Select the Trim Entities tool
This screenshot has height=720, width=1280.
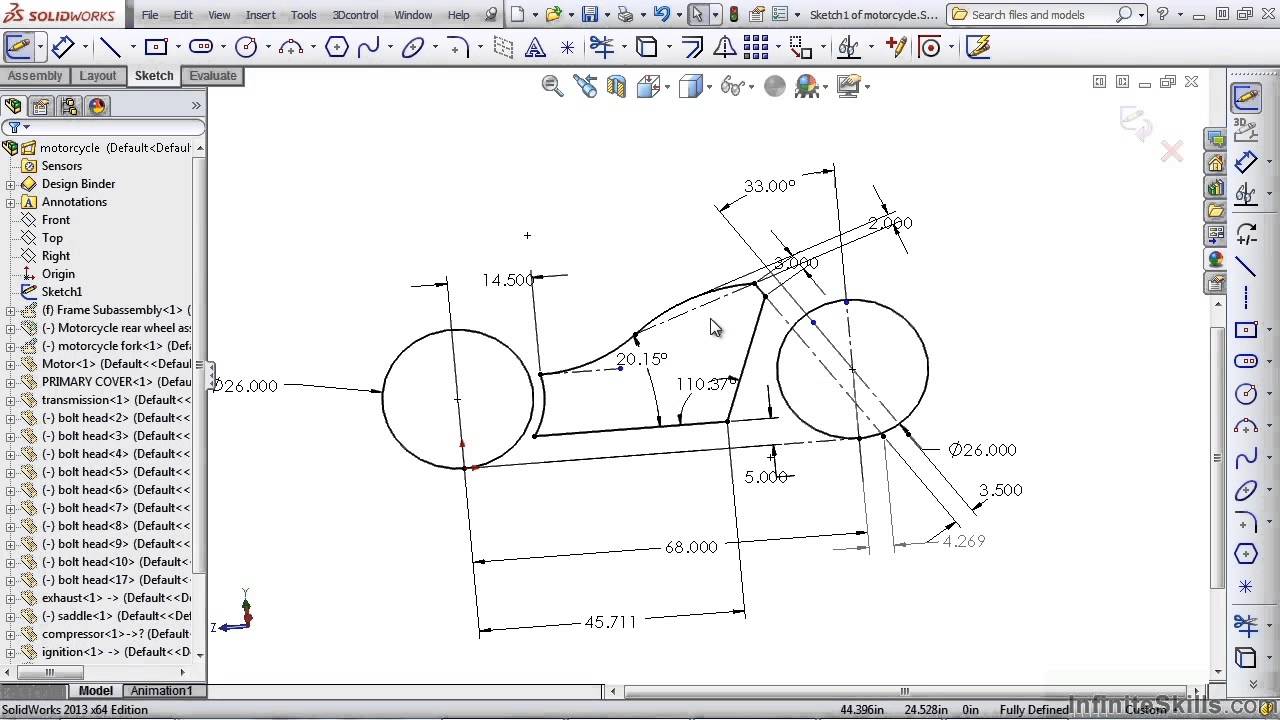click(x=604, y=47)
